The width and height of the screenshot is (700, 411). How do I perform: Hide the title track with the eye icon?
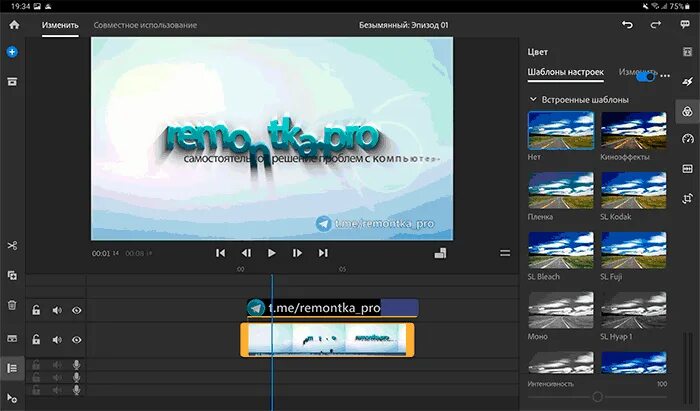[77, 310]
